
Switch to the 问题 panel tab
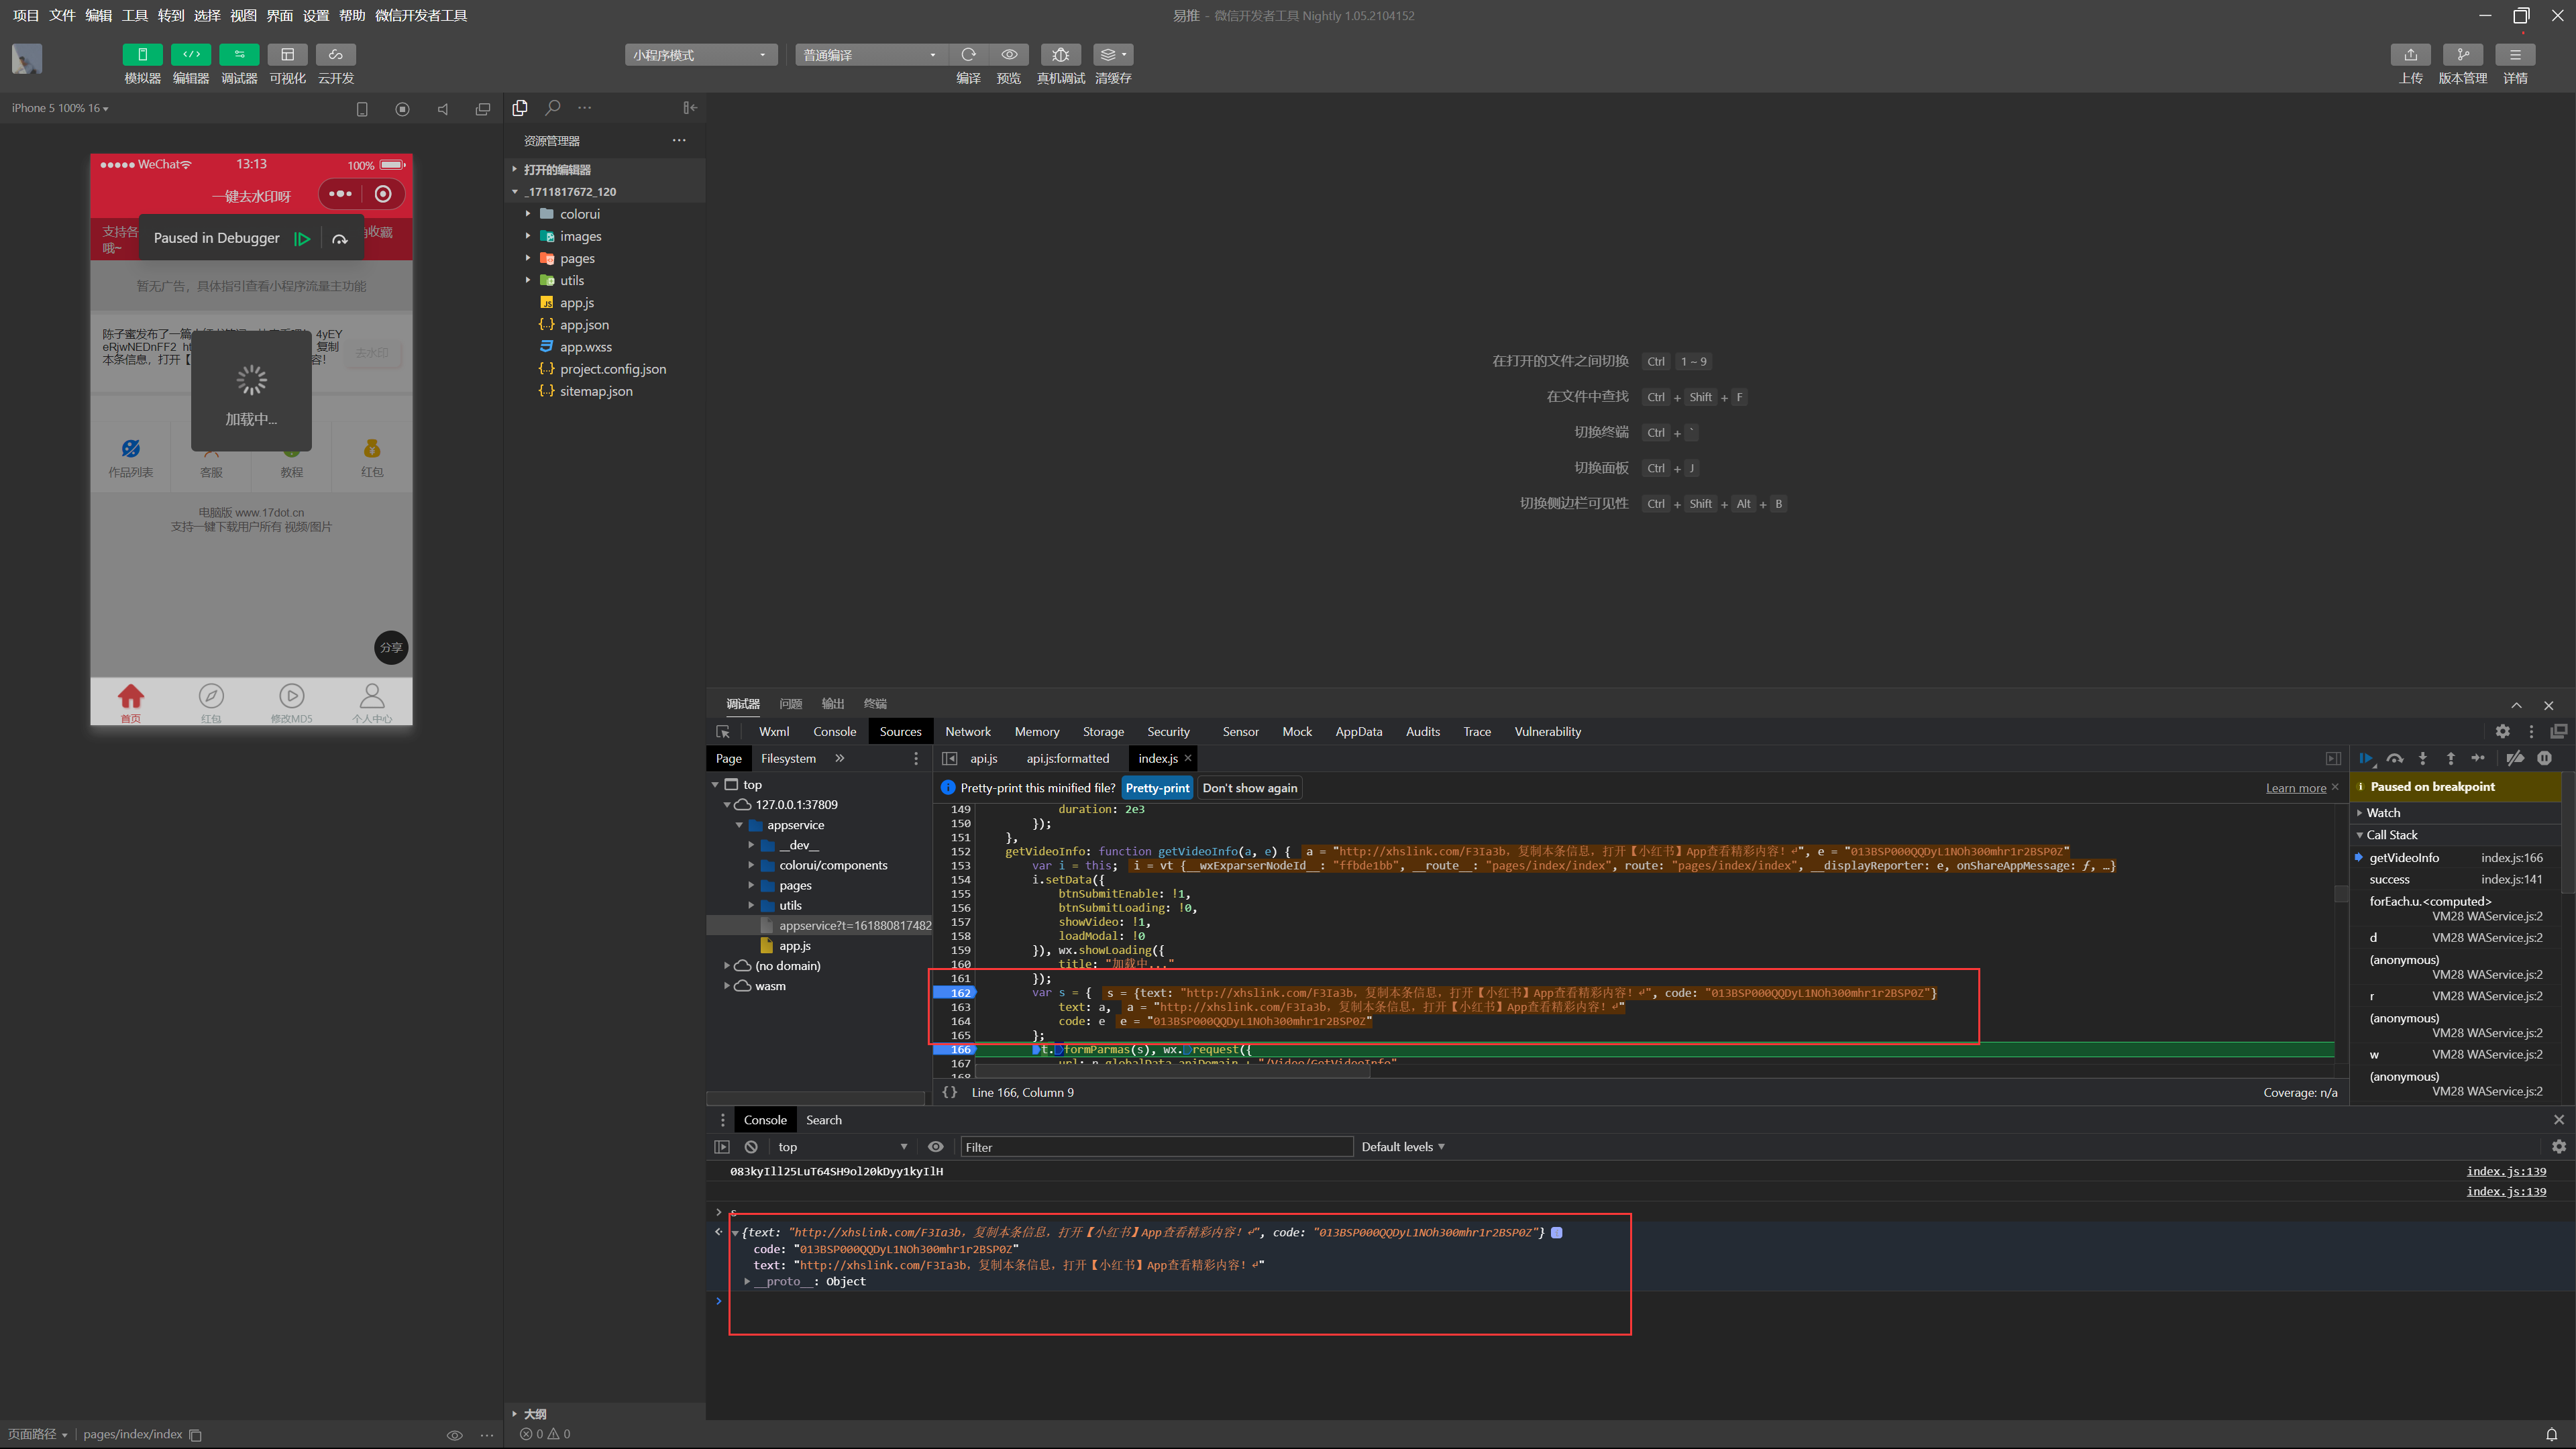point(790,704)
